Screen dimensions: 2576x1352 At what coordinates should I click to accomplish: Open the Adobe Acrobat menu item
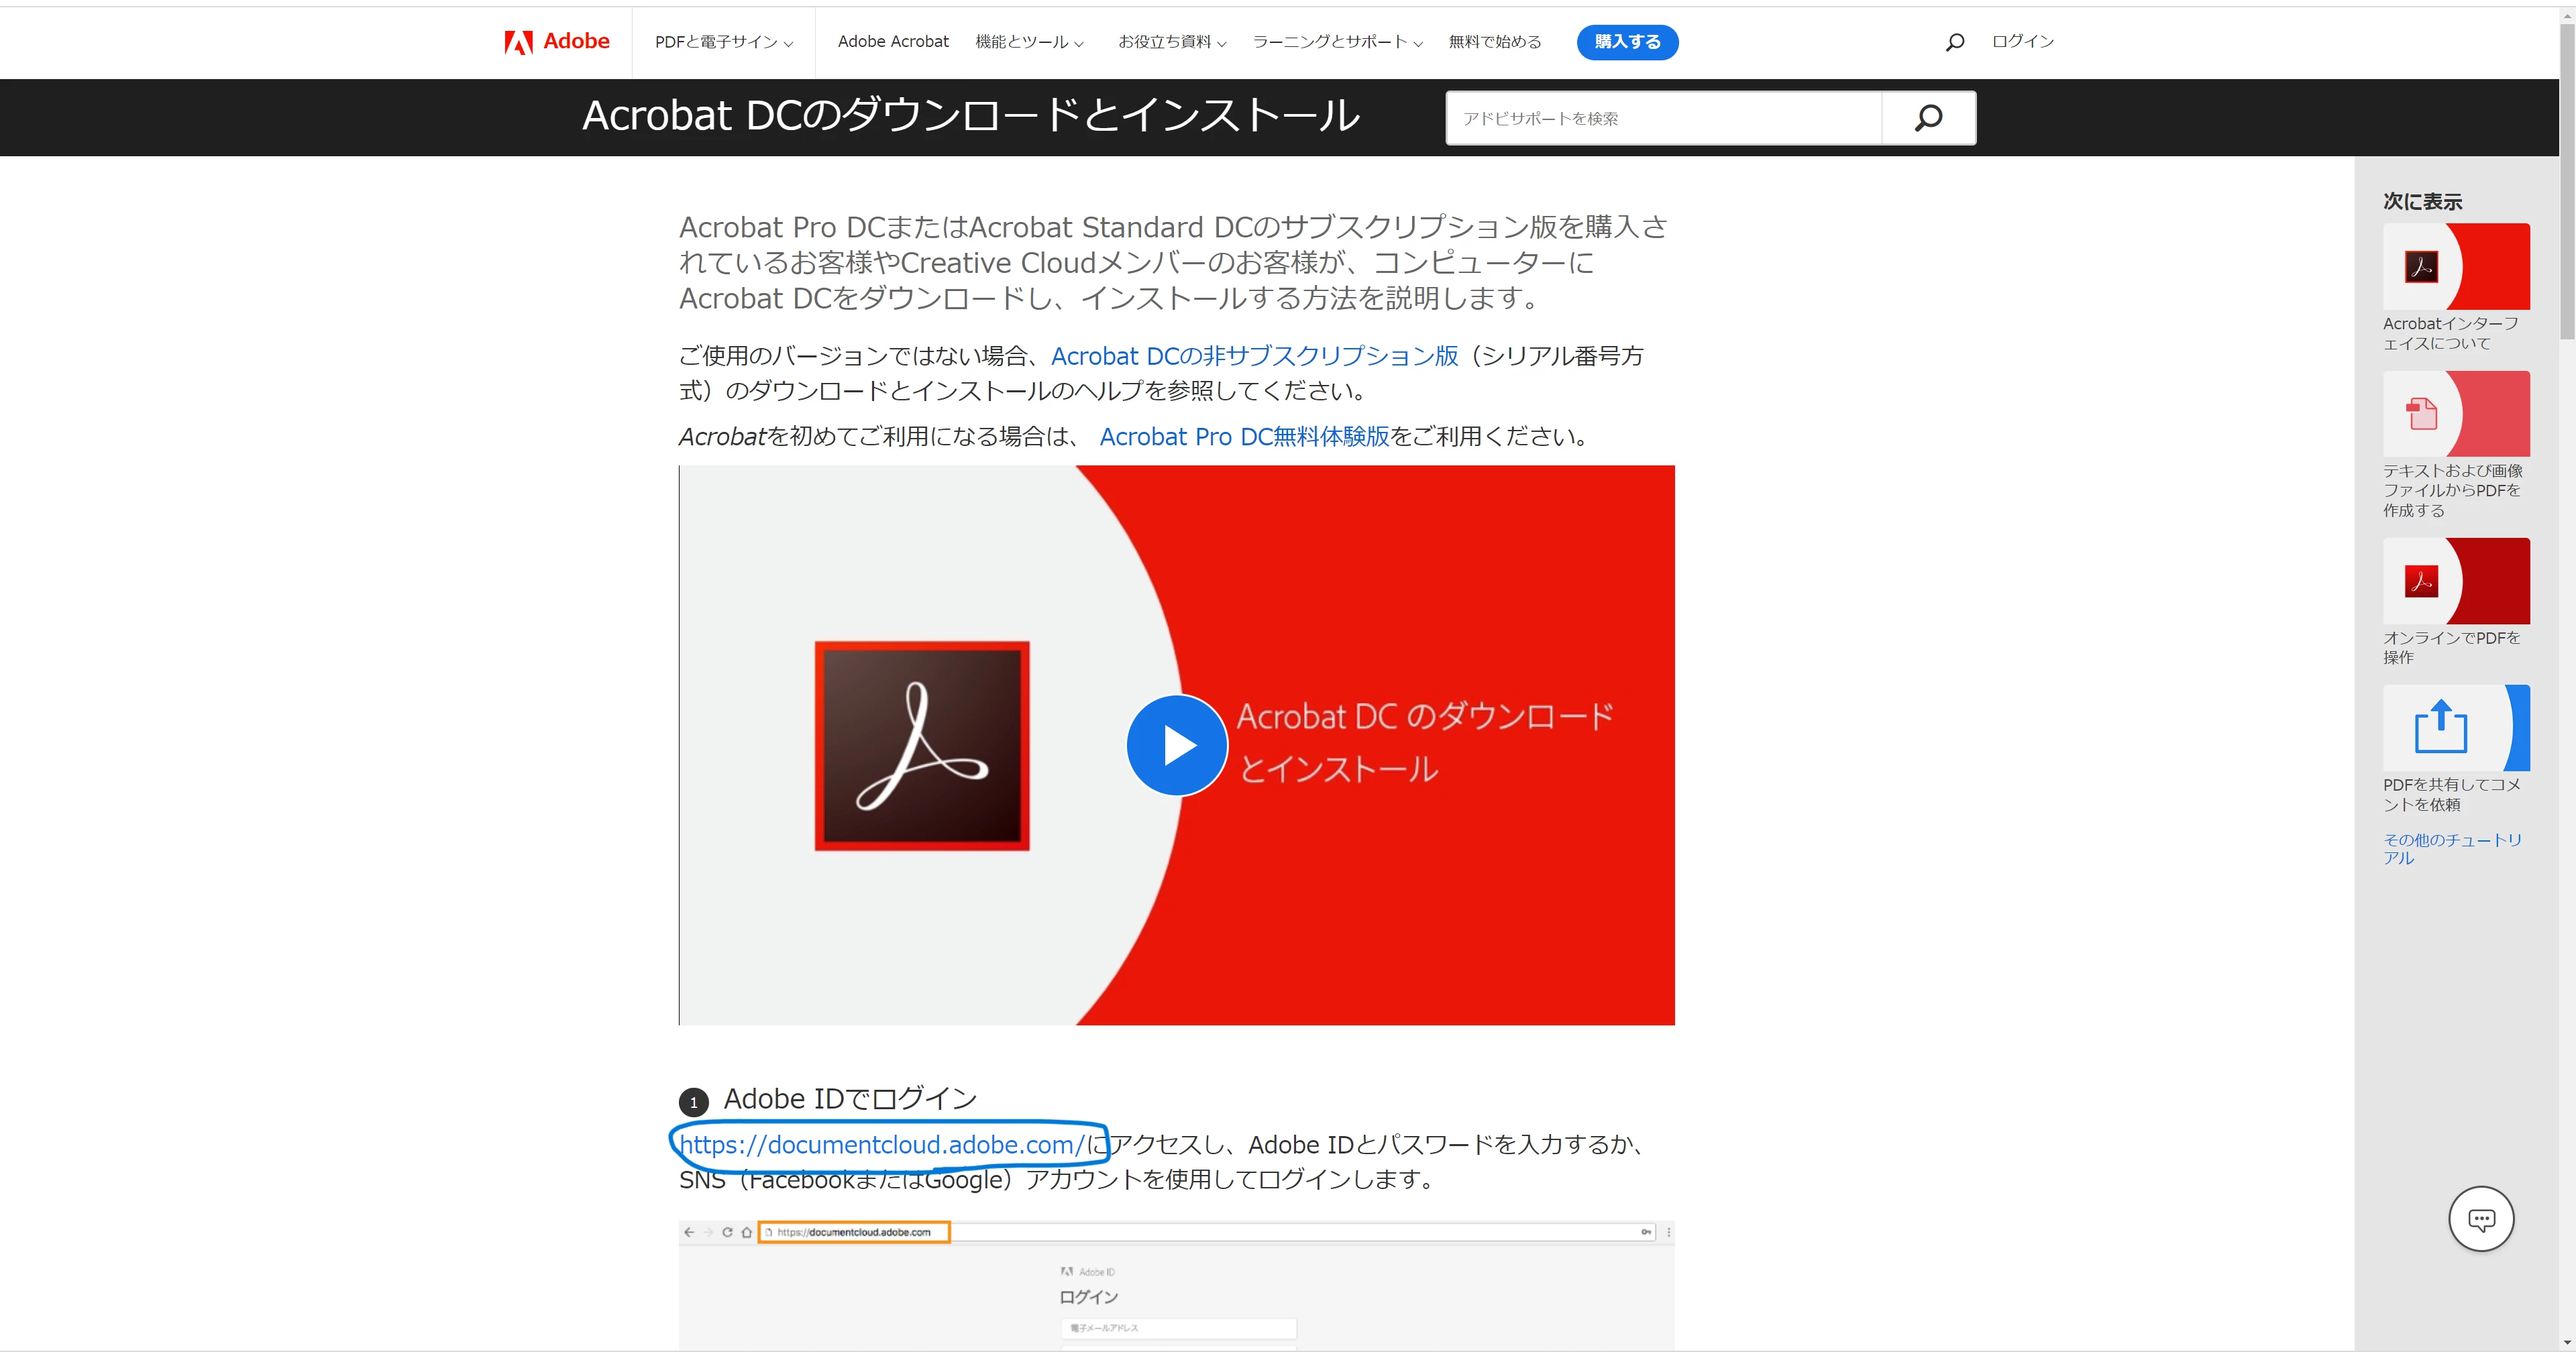(x=893, y=42)
